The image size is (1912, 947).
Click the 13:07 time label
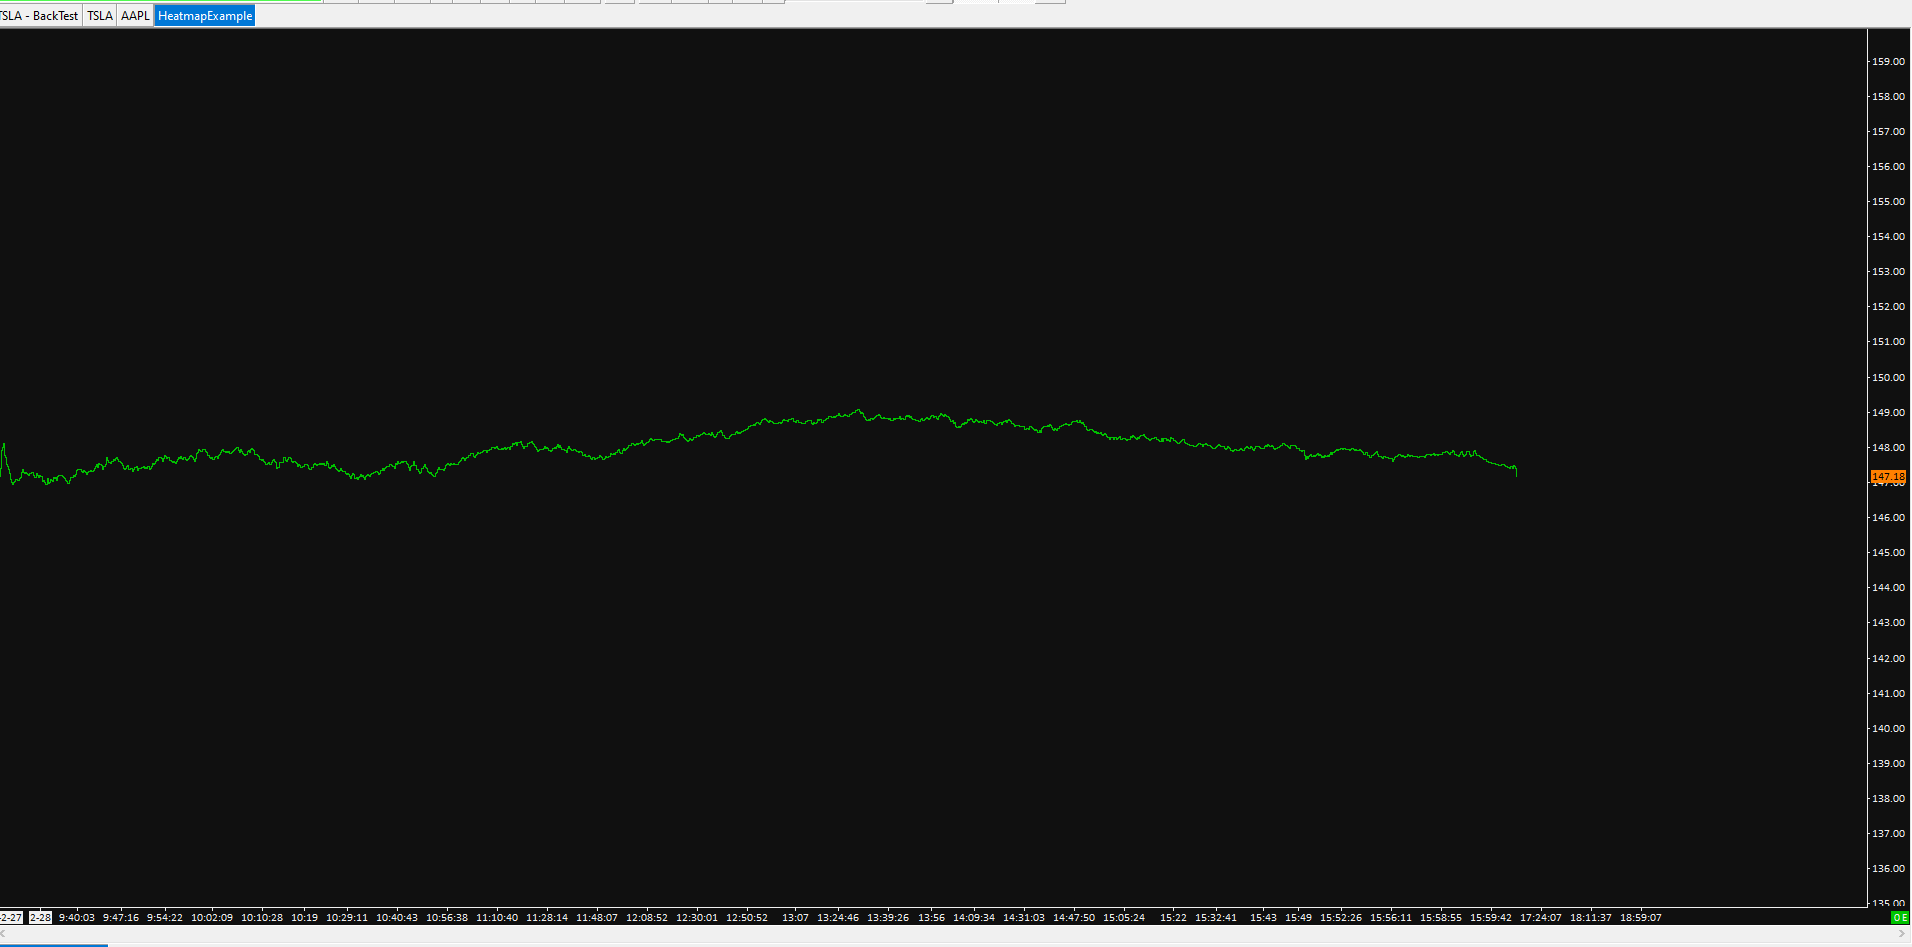795,918
